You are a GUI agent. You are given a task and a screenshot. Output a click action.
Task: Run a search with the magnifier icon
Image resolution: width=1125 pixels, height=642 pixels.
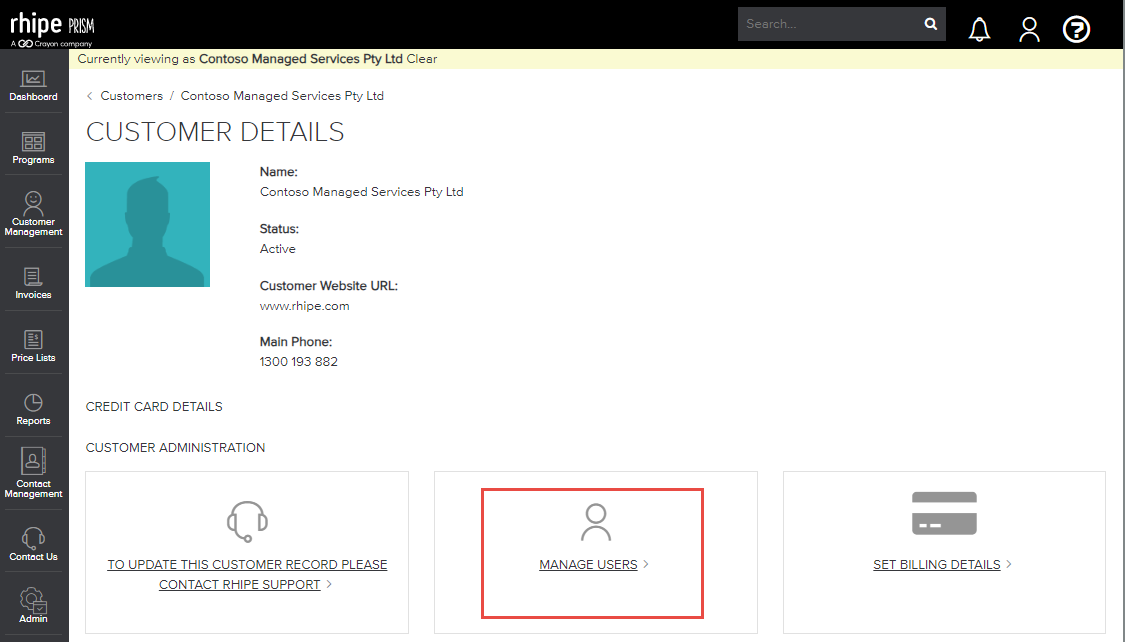(x=930, y=23)
